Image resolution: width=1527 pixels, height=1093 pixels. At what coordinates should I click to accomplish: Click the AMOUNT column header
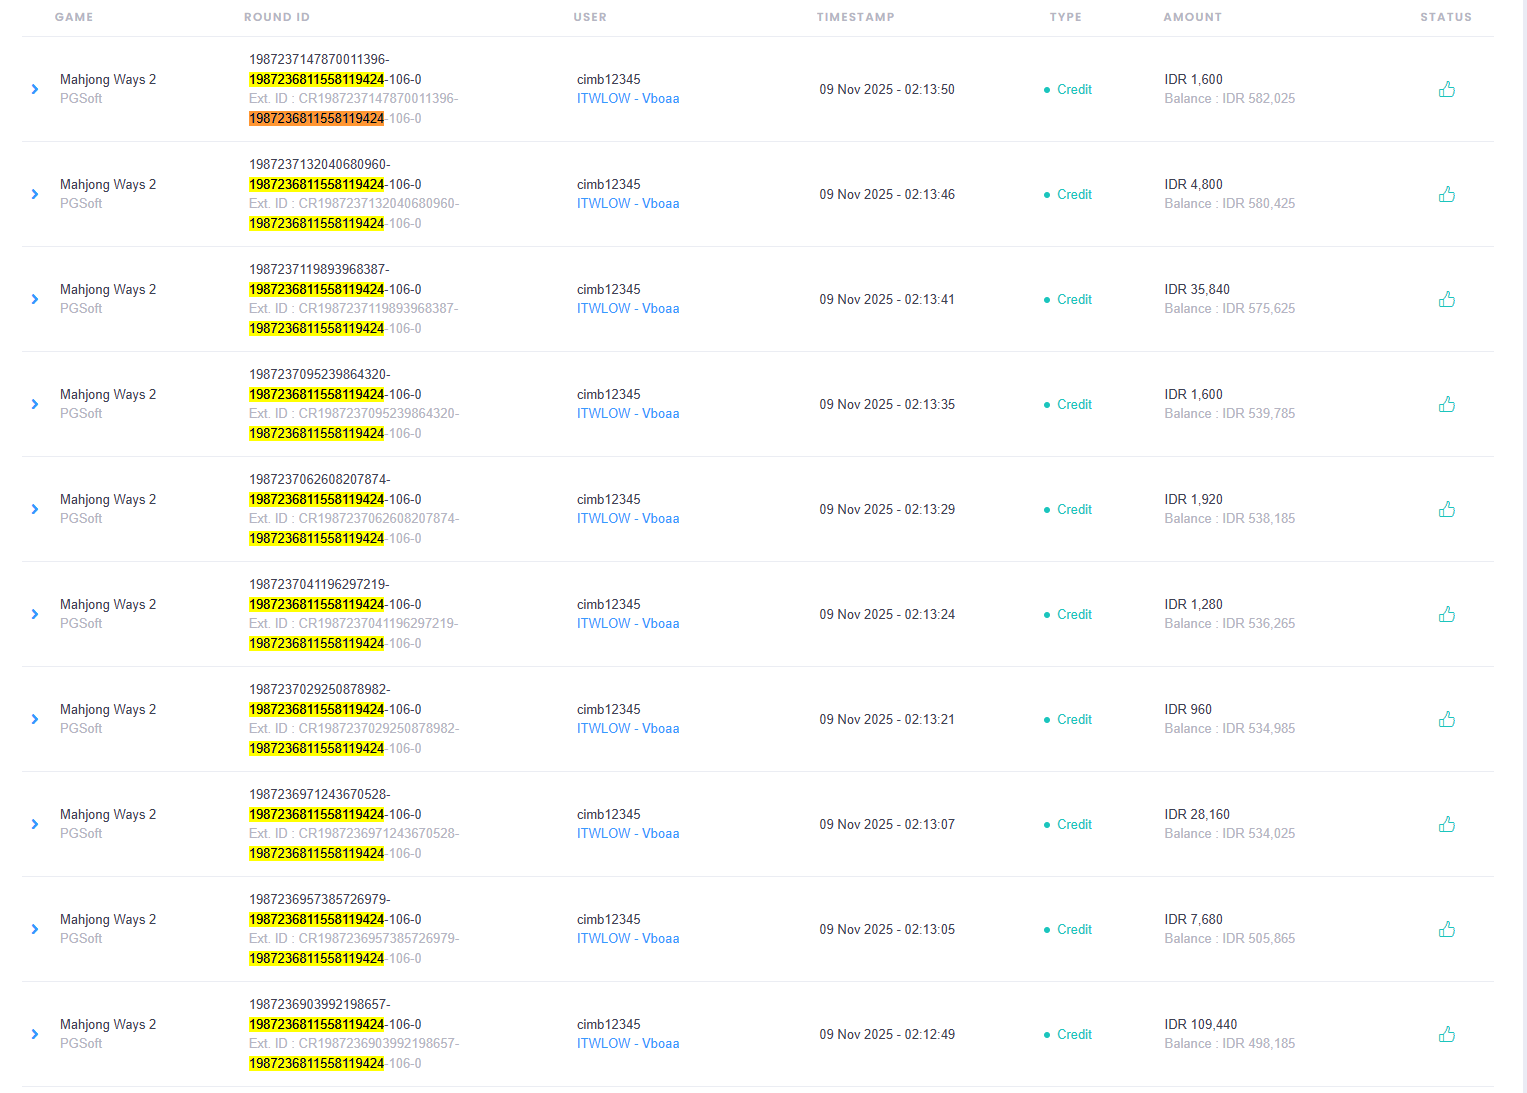(1193, 17)
